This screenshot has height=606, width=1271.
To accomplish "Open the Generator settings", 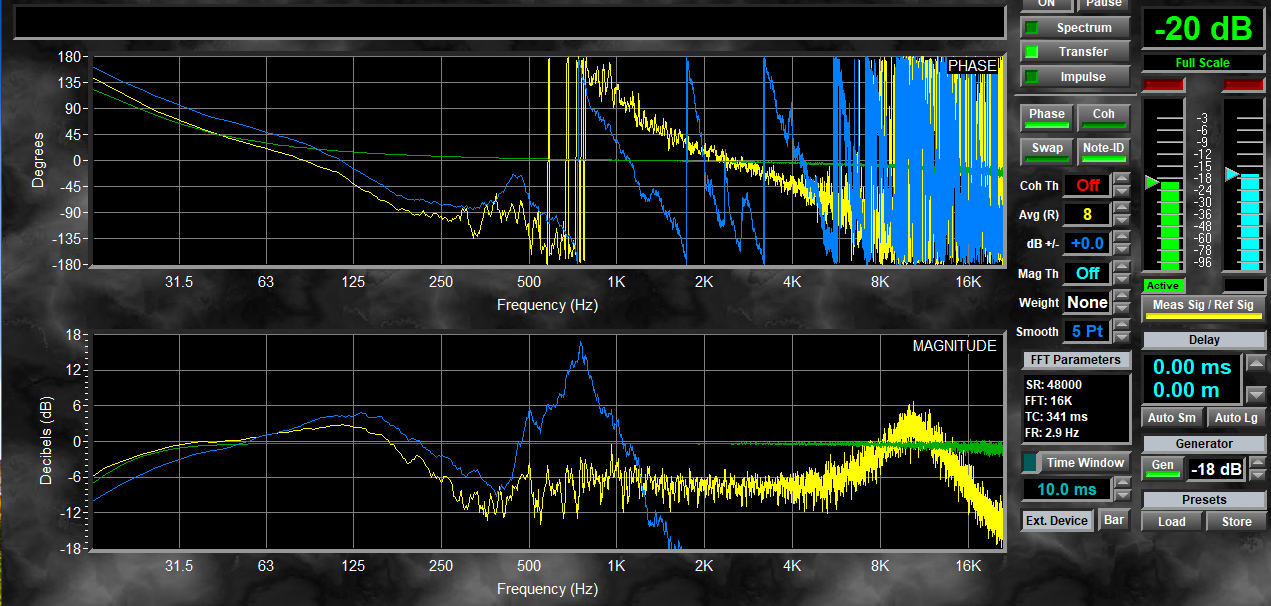I will tap(1204, 443).
